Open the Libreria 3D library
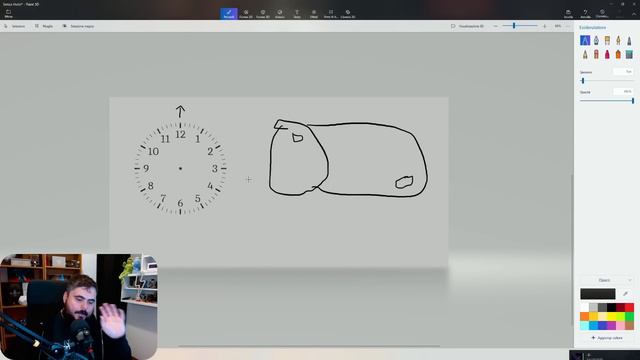 tap(348, 13)
